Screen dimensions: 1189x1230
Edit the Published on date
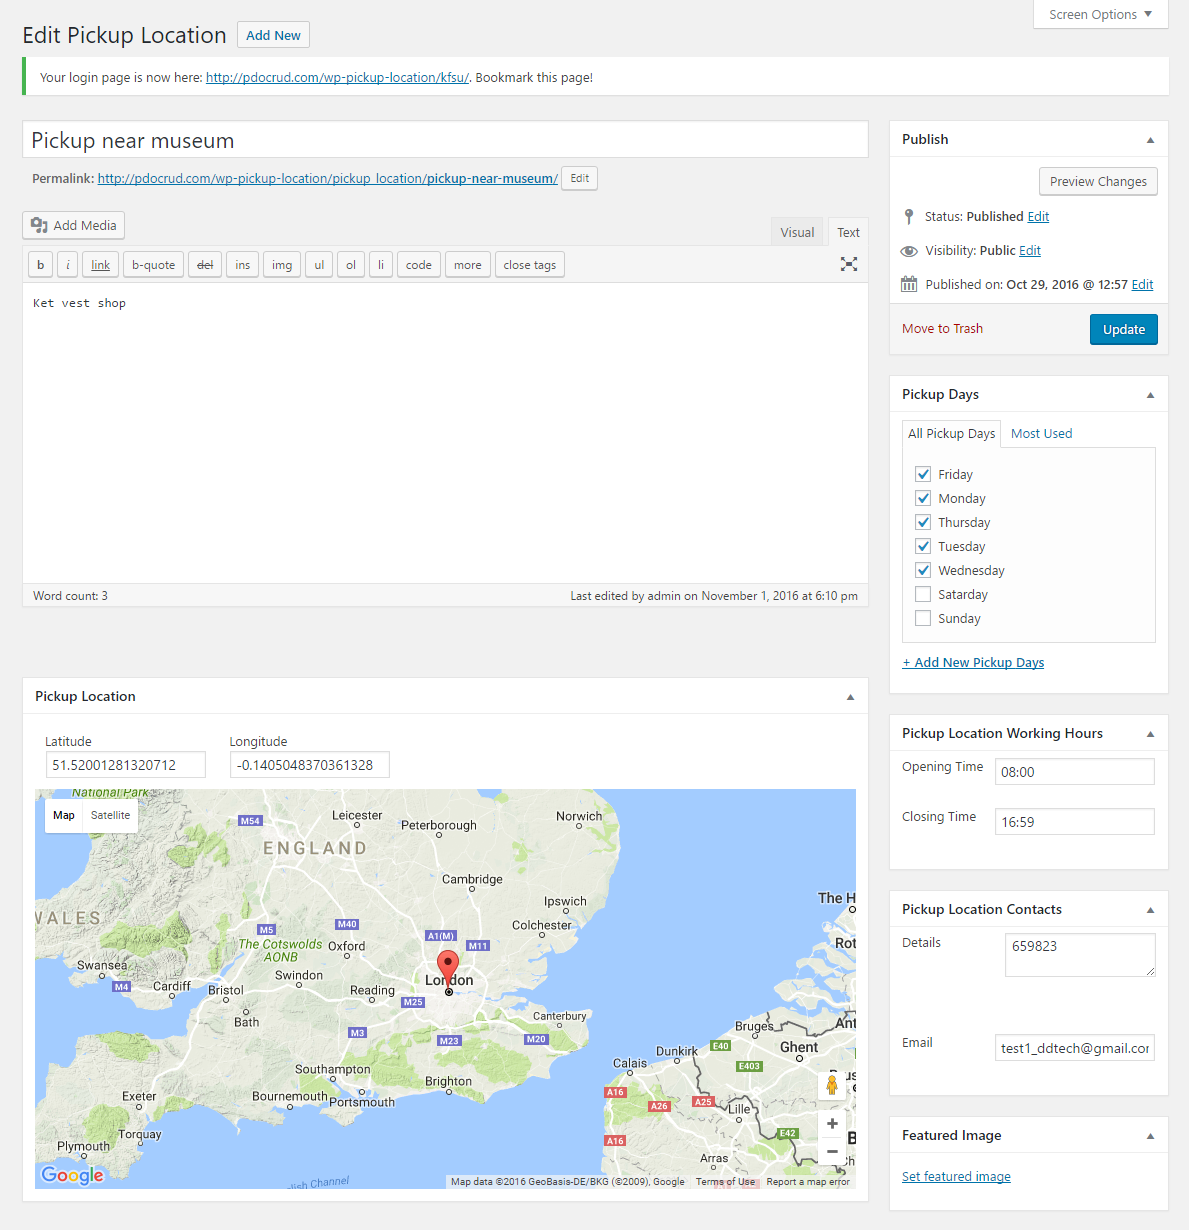(1142, 284)
